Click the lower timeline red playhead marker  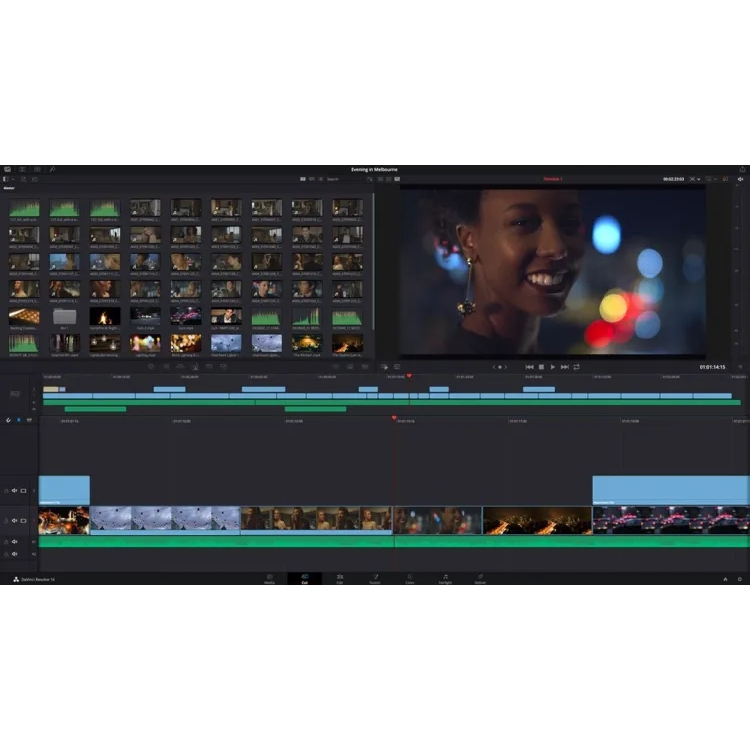pos(394,418)
